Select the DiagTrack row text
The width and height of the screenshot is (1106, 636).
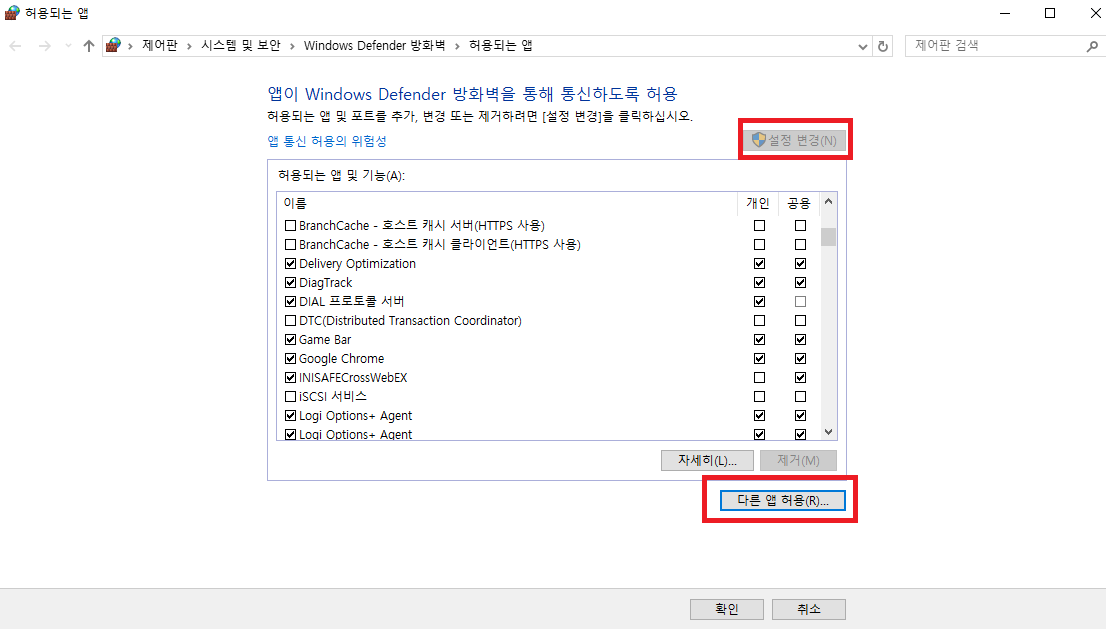click(325, 283)
